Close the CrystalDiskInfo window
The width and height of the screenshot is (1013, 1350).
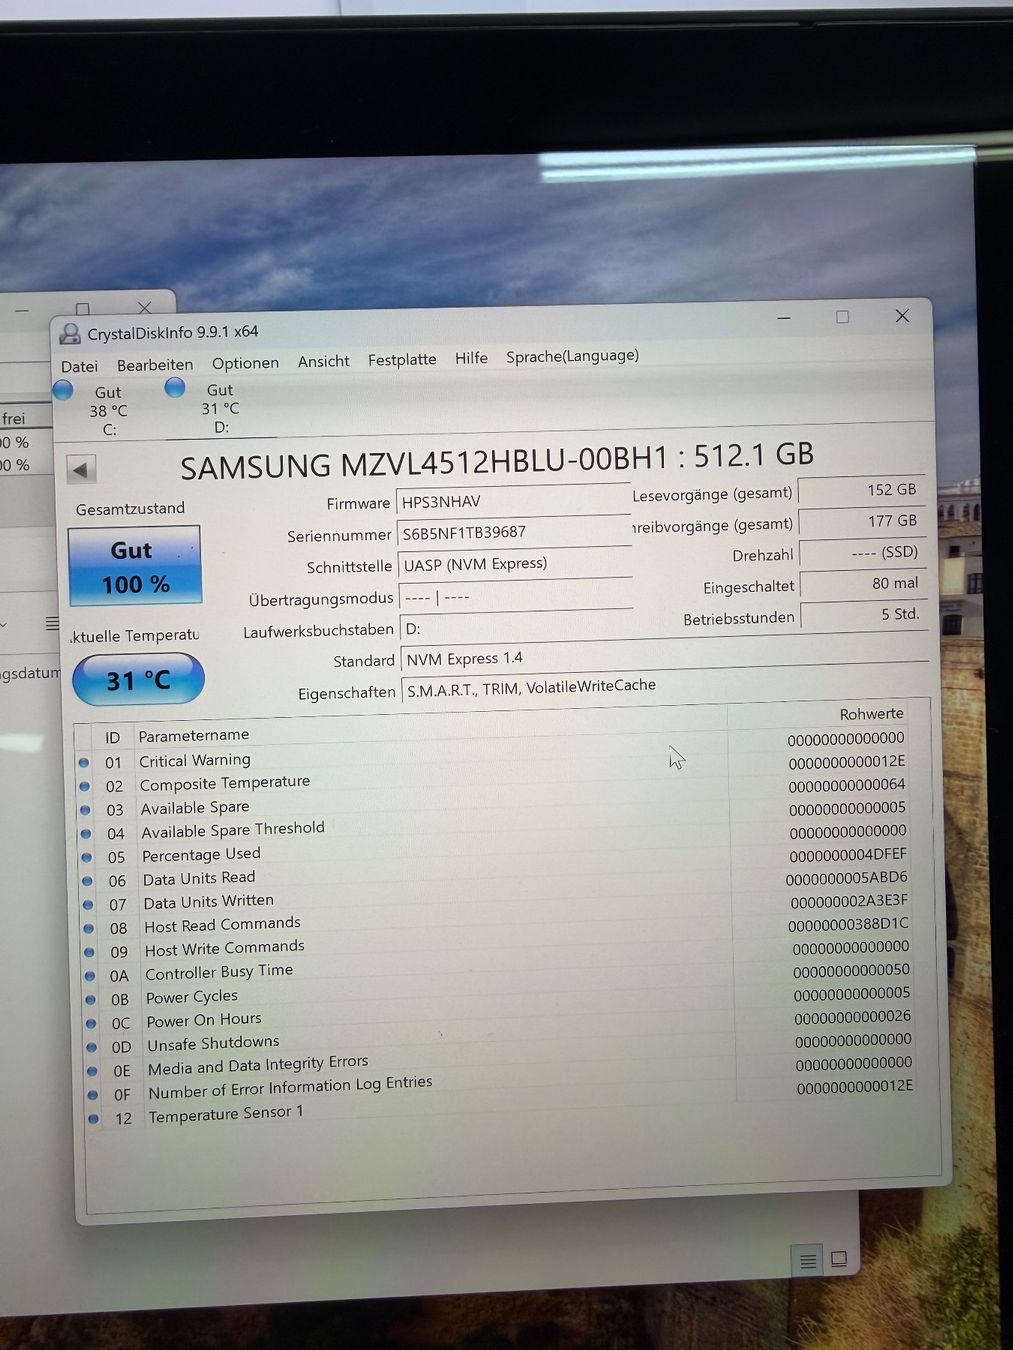point(902,316)
